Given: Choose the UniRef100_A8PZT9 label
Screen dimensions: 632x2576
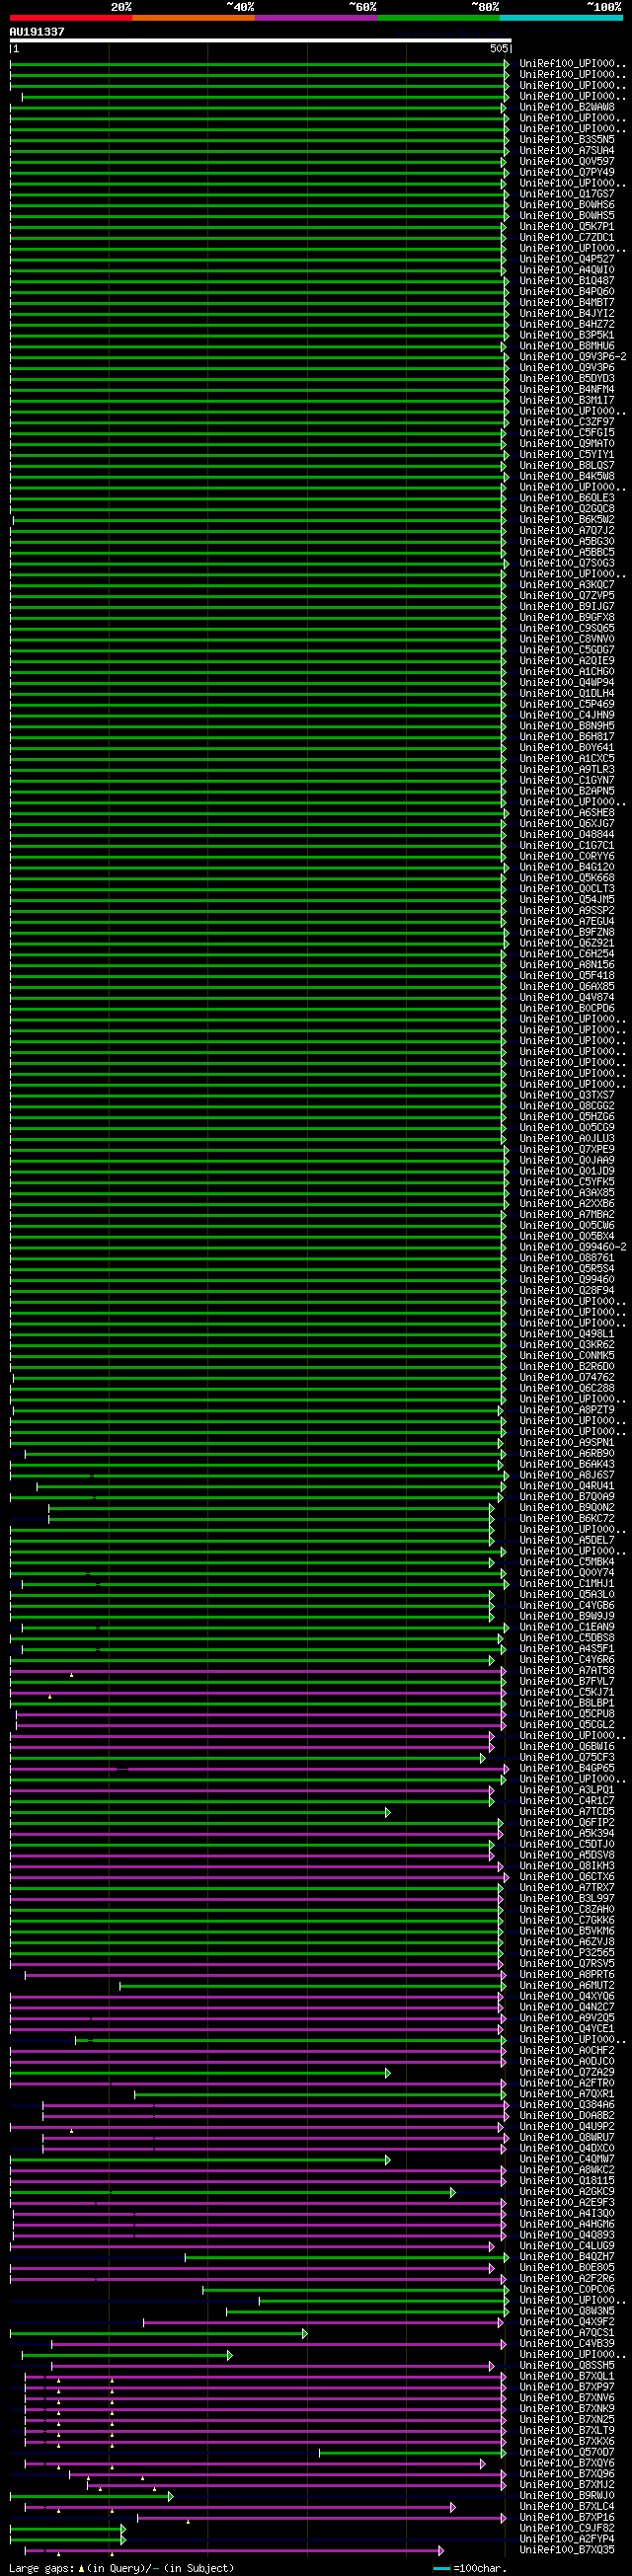Looking at the screenshot, I should point(567,1410).
